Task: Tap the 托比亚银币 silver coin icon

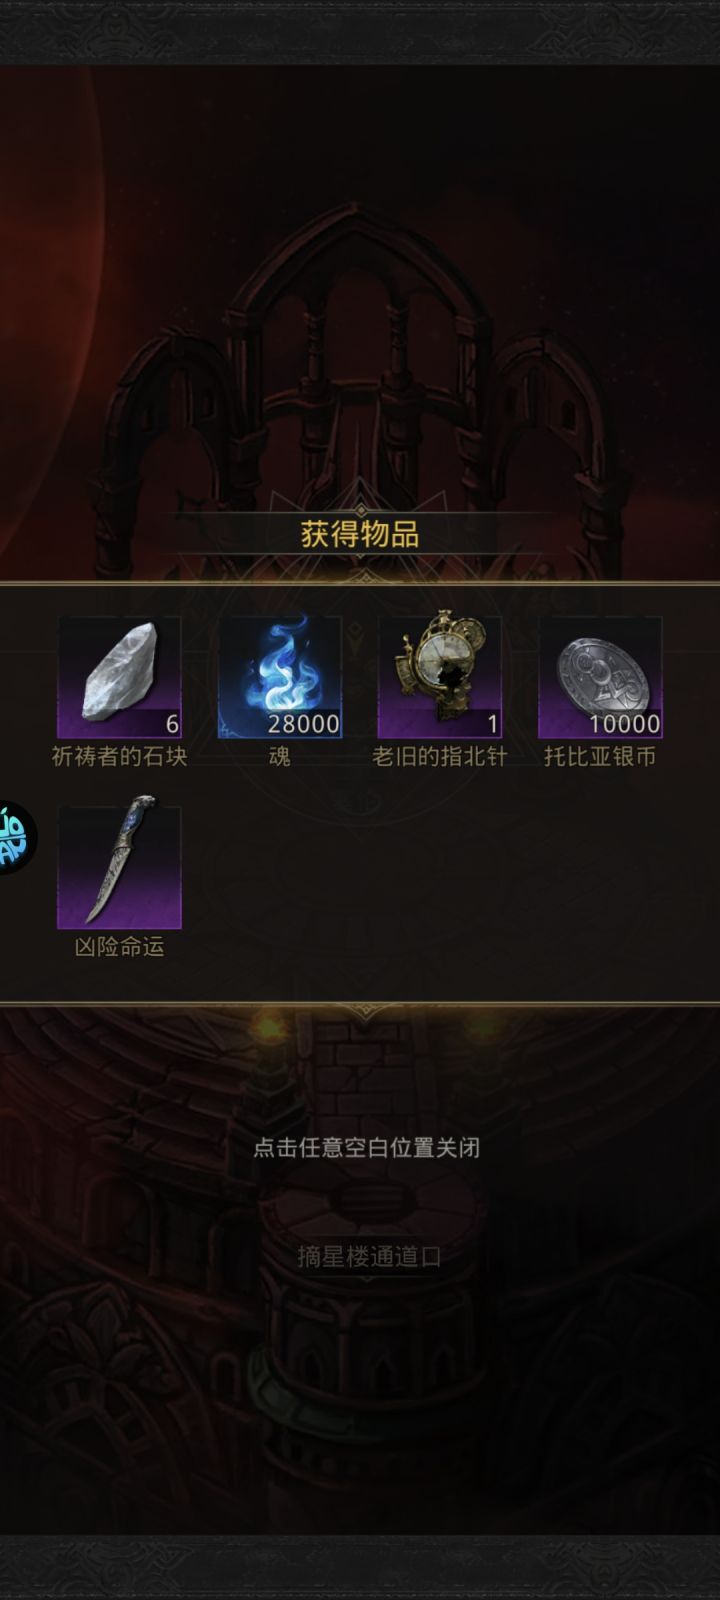Action: (x=600, y=677)
